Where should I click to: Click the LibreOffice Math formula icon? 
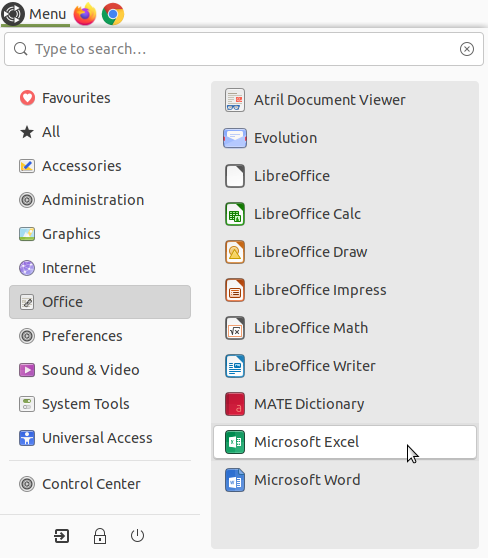(x=235, y=328)
